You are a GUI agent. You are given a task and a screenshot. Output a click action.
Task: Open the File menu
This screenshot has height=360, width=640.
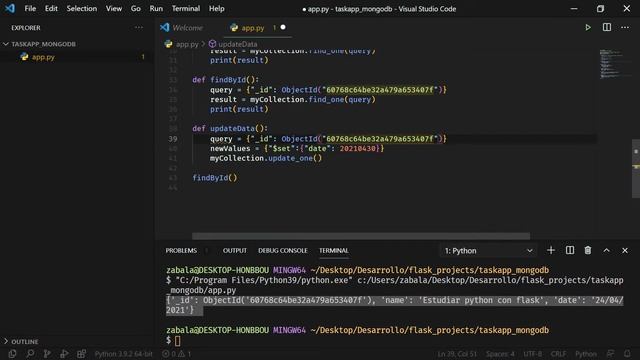coord(30,9)
